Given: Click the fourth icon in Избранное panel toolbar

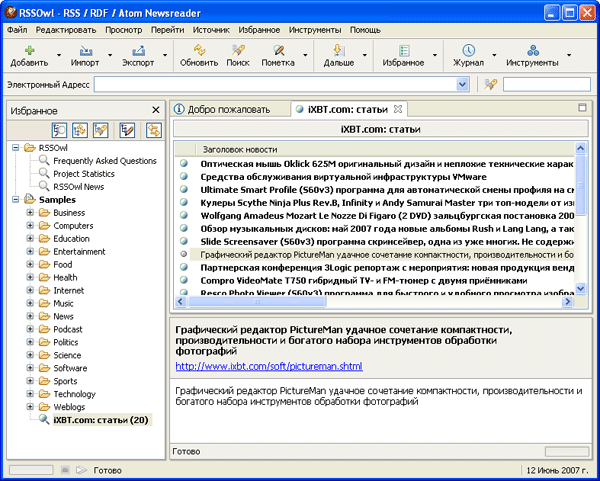Looking at the screenshot, I should 127,130.
